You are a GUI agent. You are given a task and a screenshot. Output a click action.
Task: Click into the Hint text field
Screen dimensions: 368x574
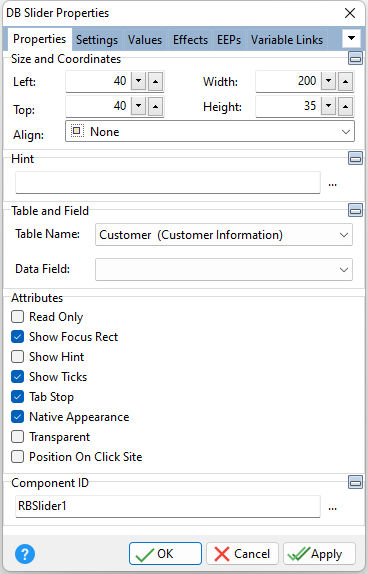point(168,182)
